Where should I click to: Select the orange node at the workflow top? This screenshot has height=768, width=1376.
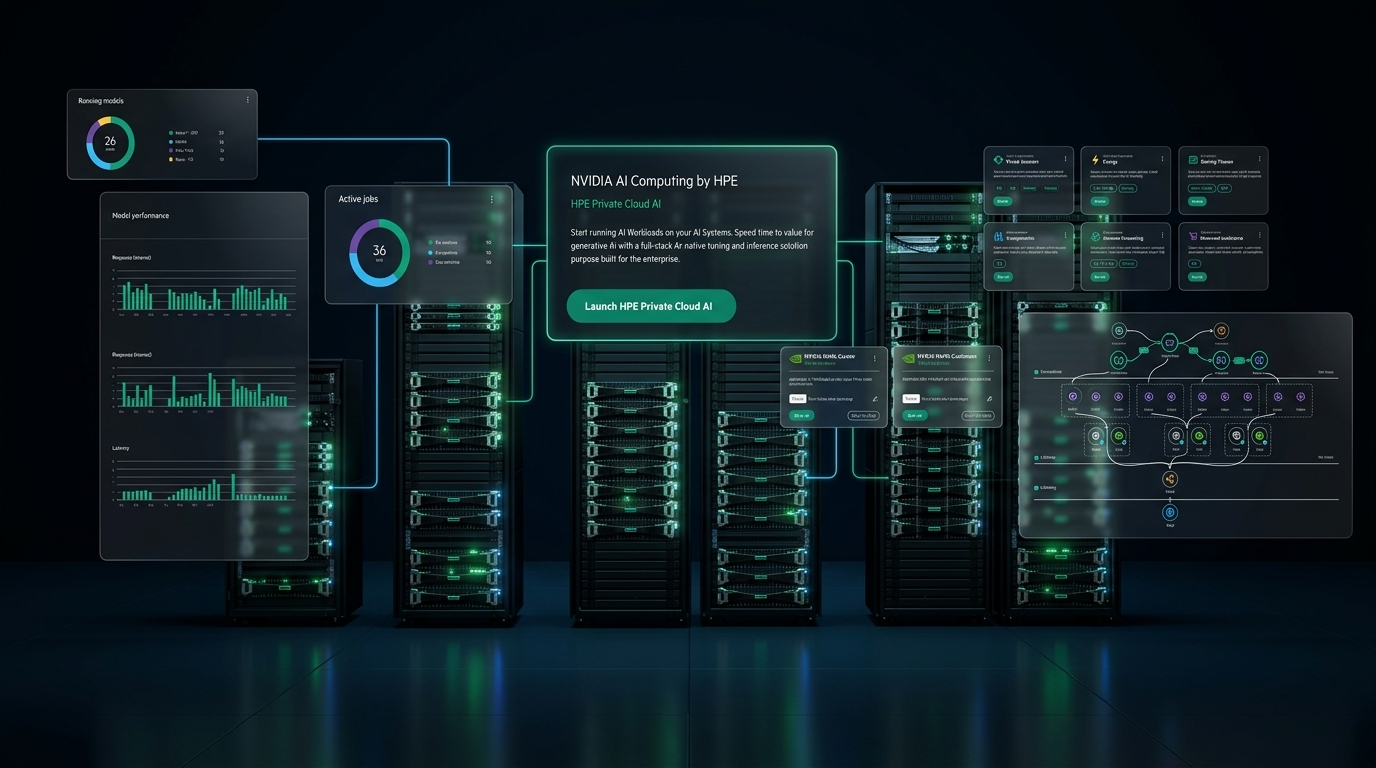point(1221,330)
